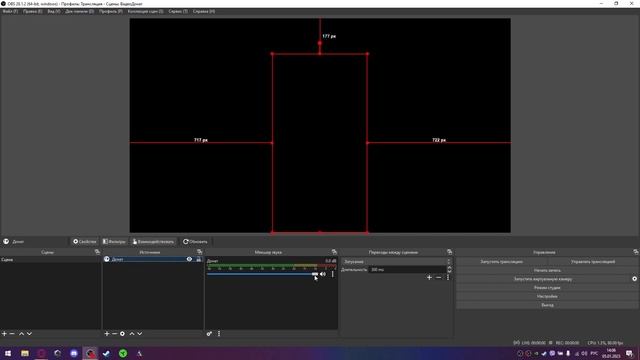Undock the Audio Mixer panel

(334, 252)
